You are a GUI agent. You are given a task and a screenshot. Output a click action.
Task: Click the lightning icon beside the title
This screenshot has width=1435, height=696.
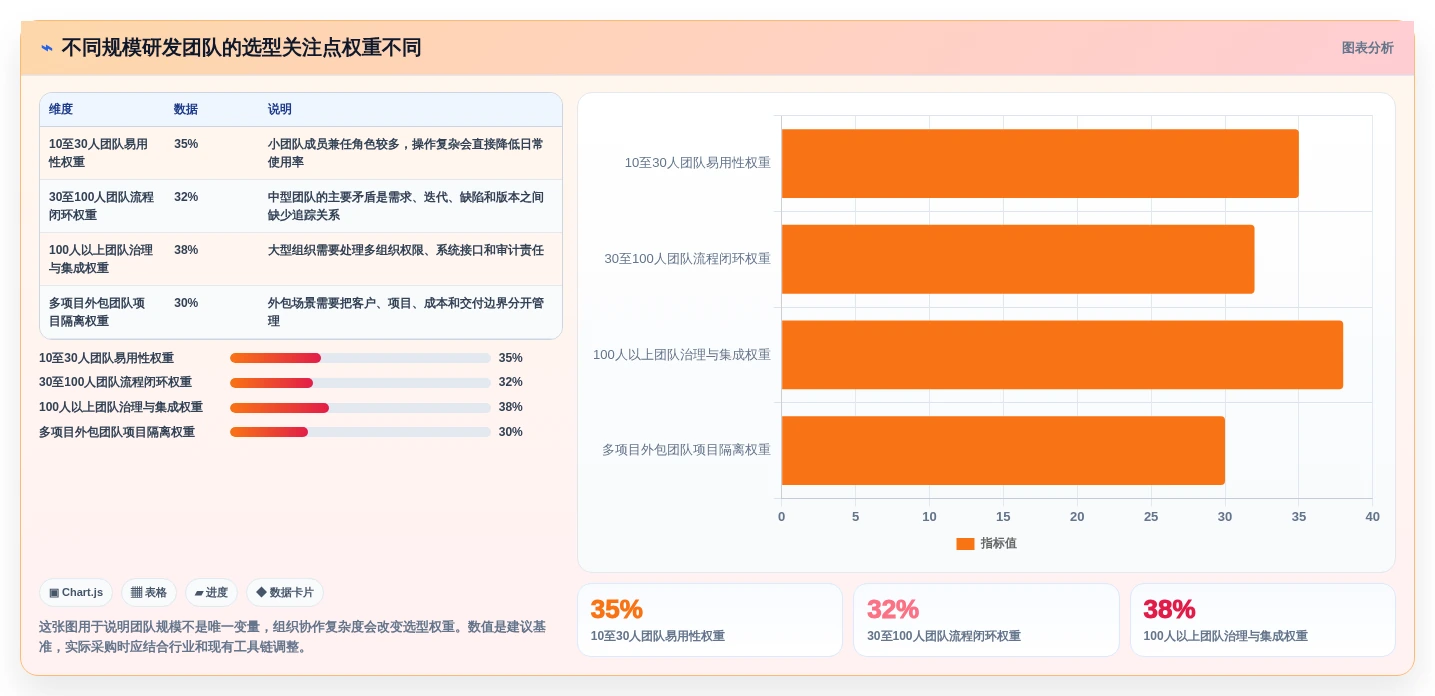pyautogui.click(x=47, y=48)
